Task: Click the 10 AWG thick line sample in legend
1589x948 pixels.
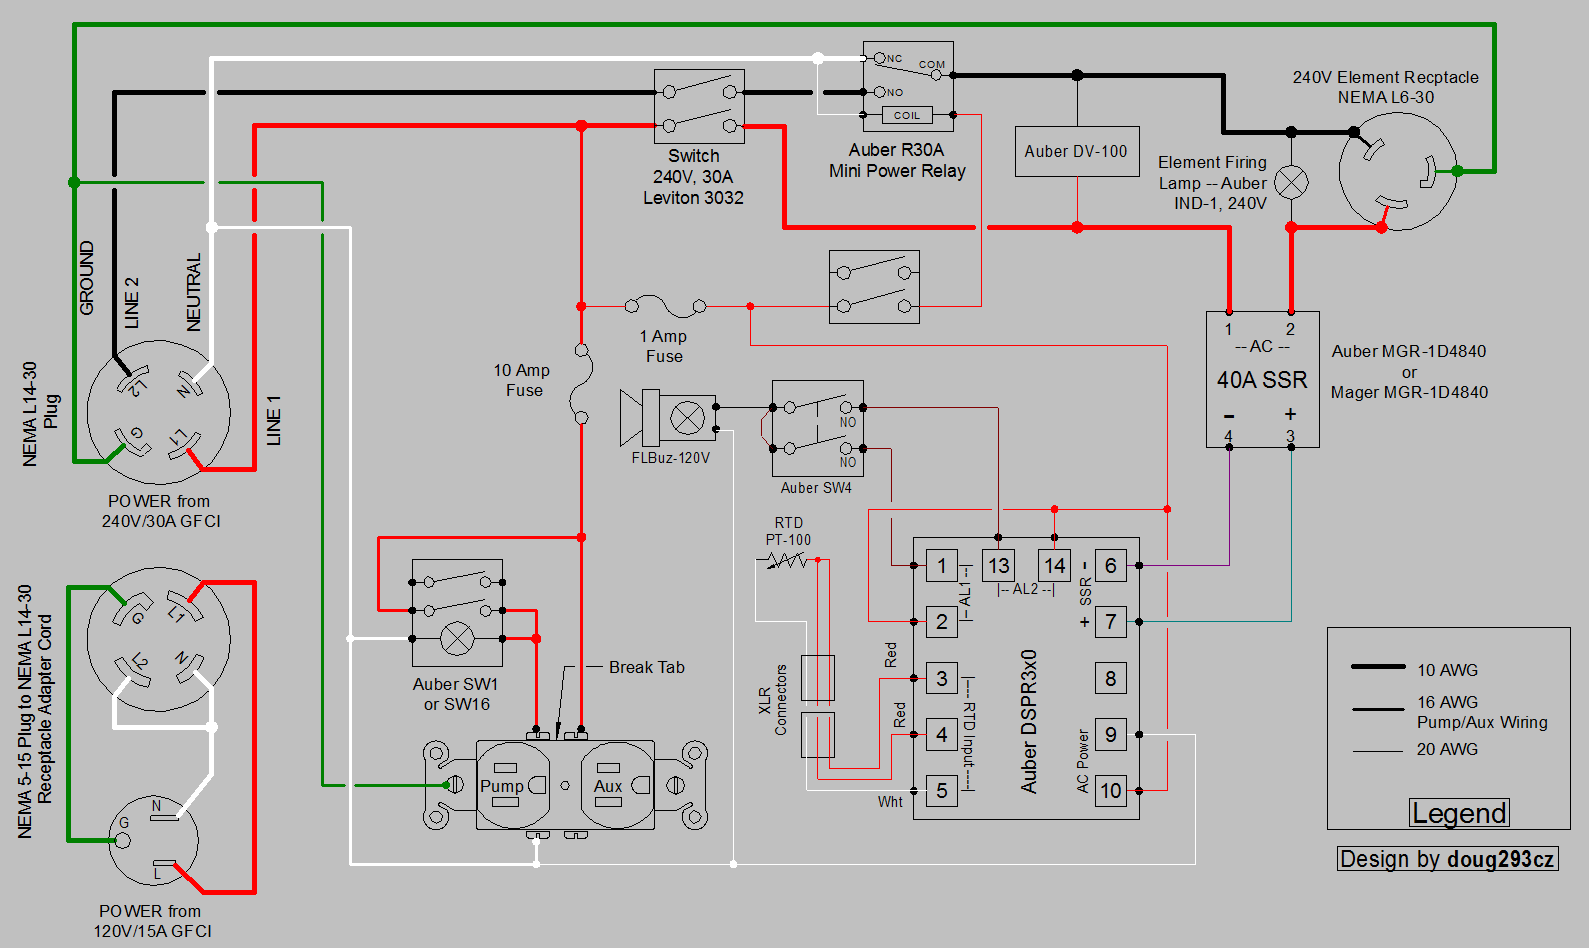Action: pos(1378,667)
